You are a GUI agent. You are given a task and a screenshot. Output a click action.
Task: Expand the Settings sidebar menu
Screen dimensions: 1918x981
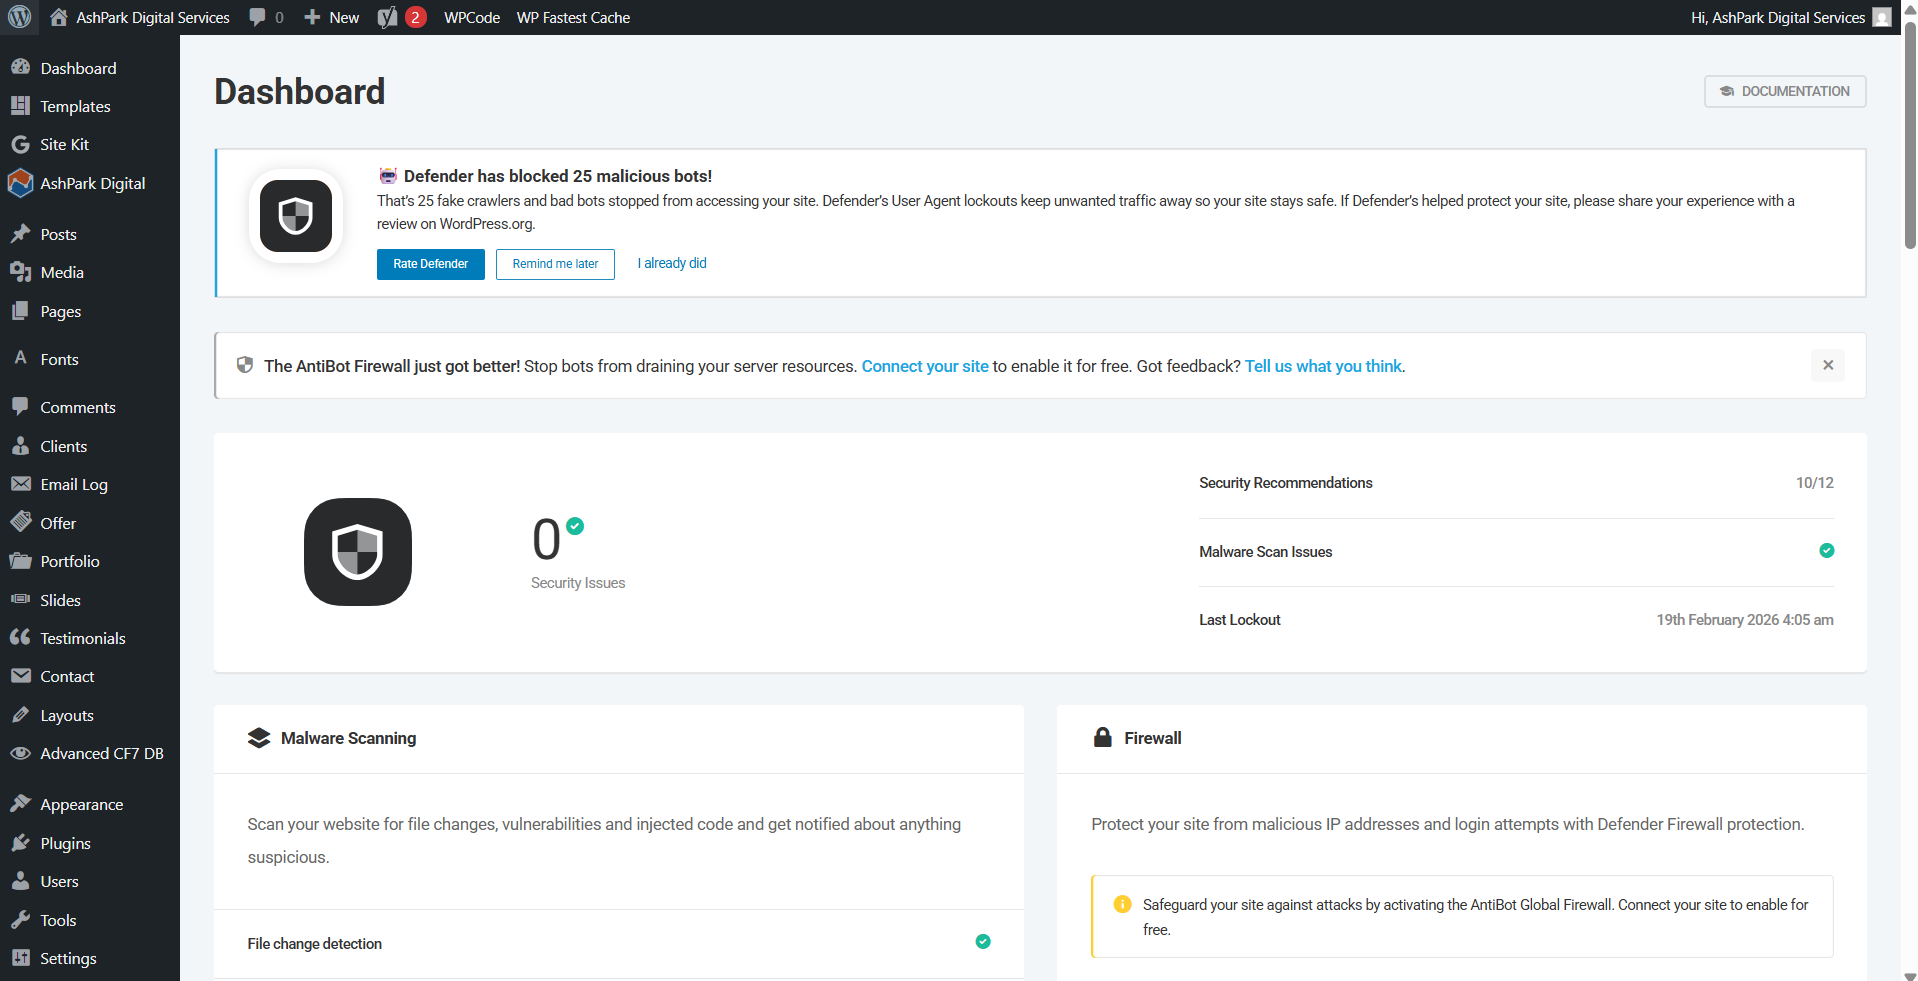(x=67, y=958)
